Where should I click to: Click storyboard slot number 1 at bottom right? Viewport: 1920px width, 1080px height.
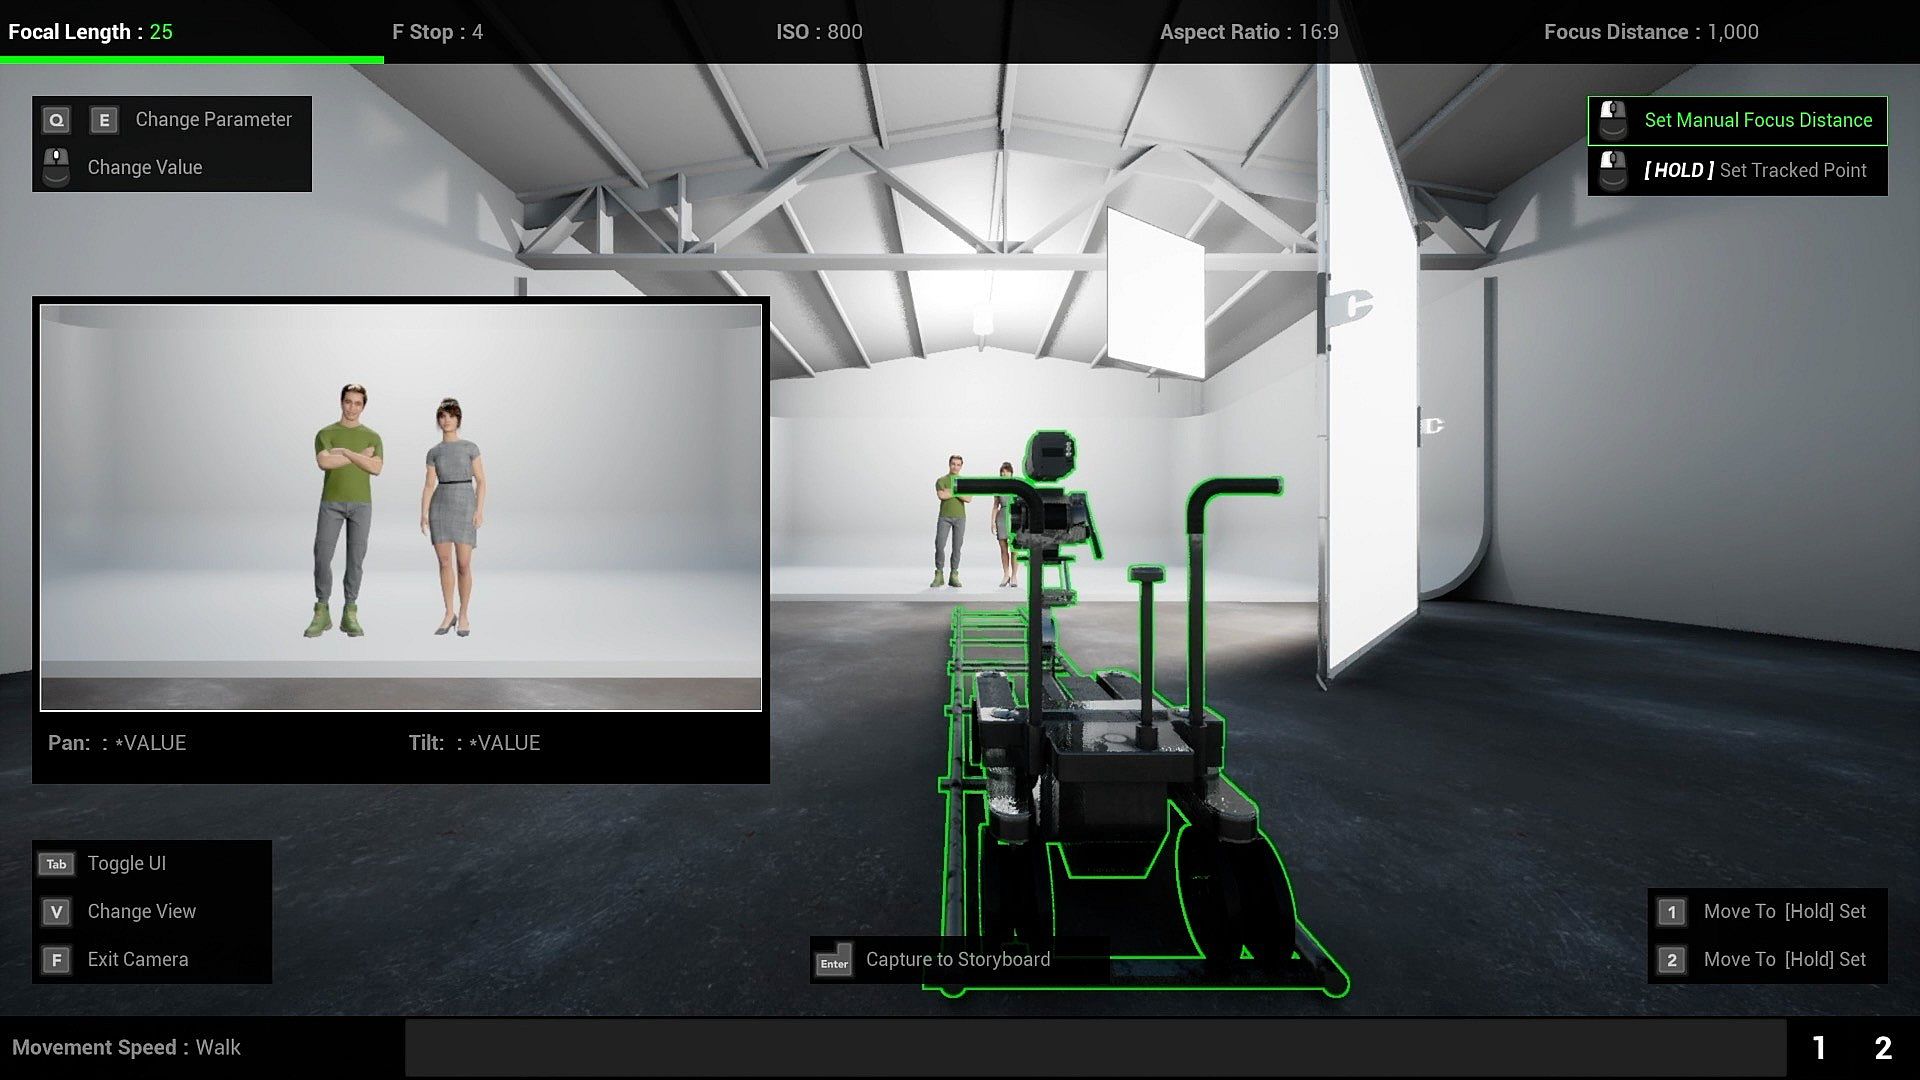pos(1819,1048)
